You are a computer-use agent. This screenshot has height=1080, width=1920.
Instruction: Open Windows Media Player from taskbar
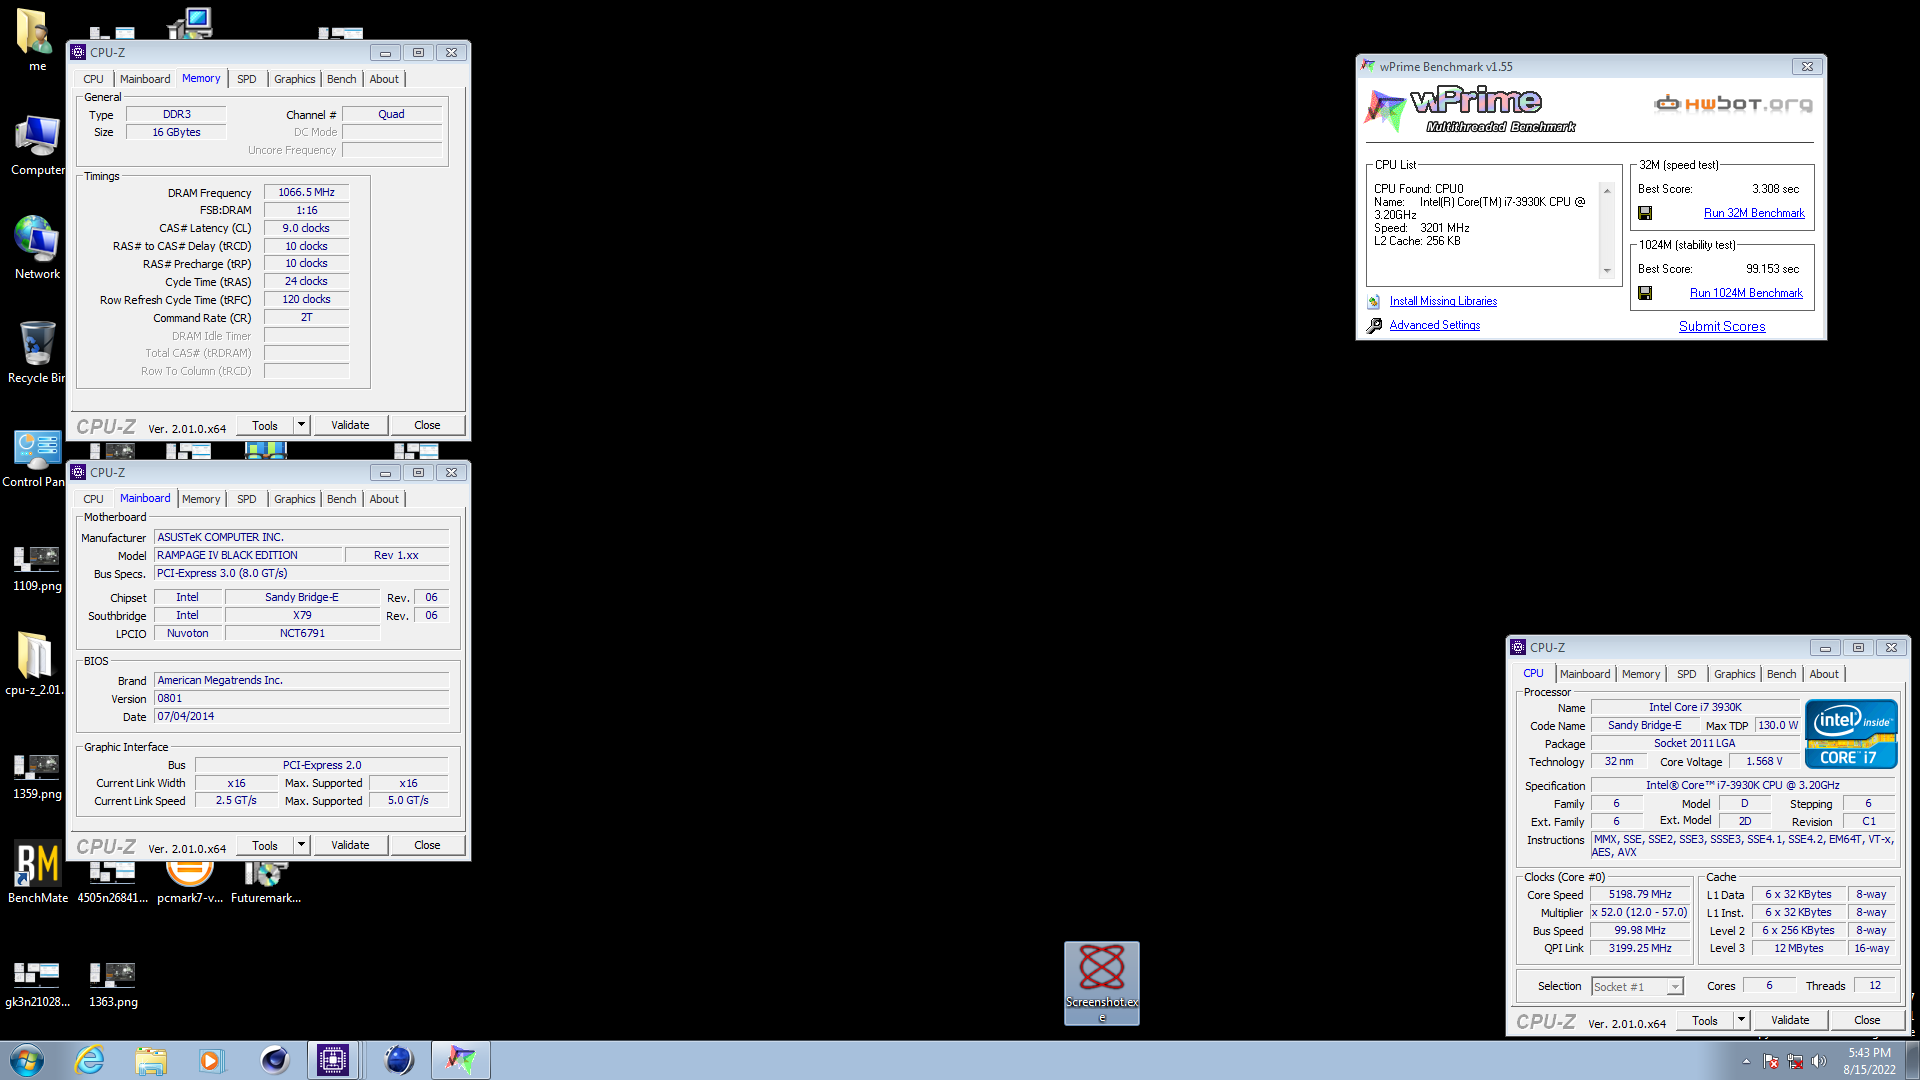[211, 1060]
